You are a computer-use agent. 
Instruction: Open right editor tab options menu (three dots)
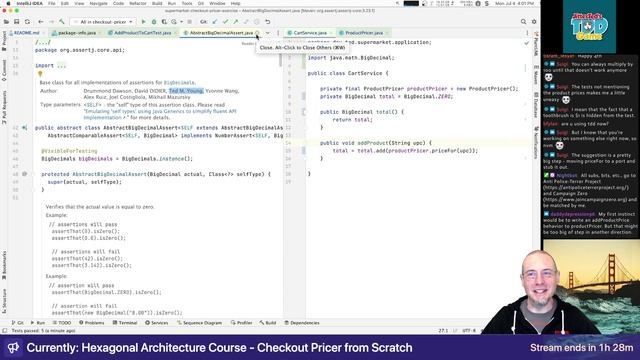(x=527, y=33)
